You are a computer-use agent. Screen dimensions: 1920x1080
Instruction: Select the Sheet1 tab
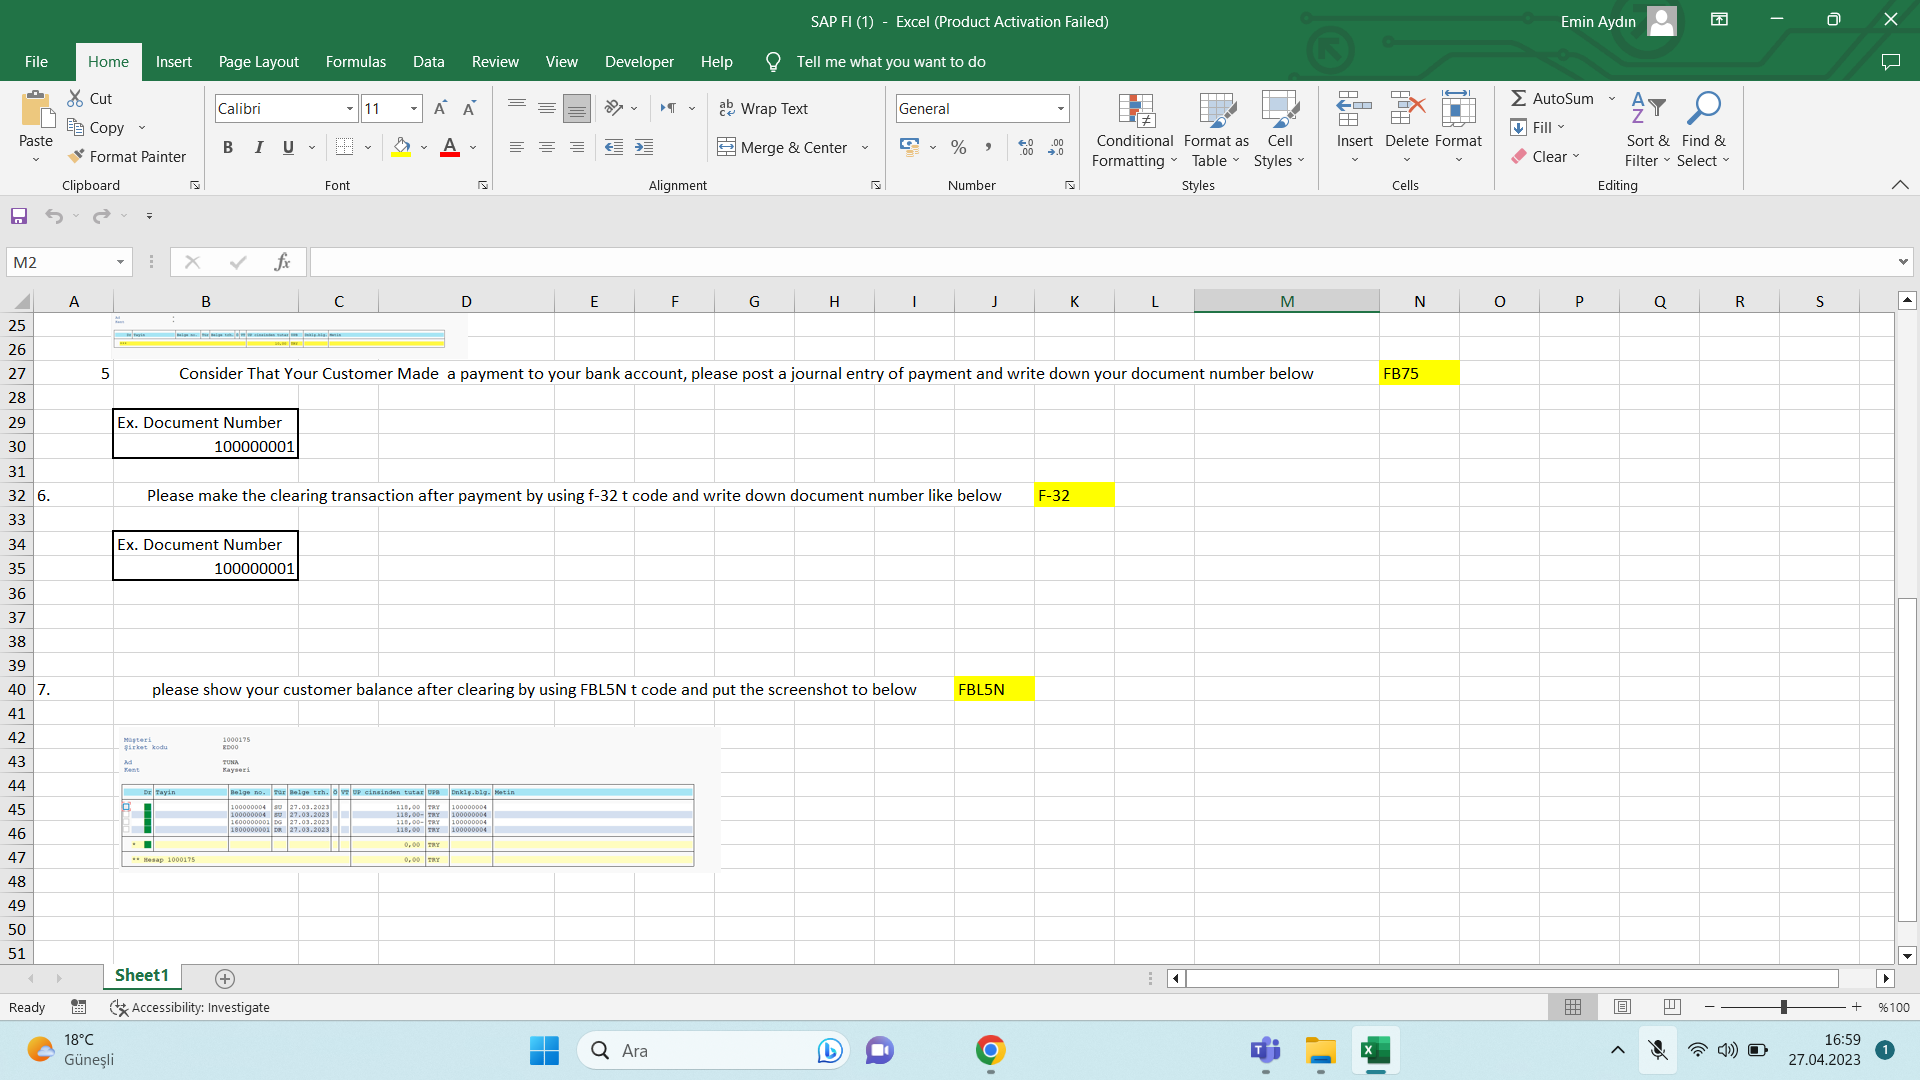pyautogui.click(x=141, y=976)
